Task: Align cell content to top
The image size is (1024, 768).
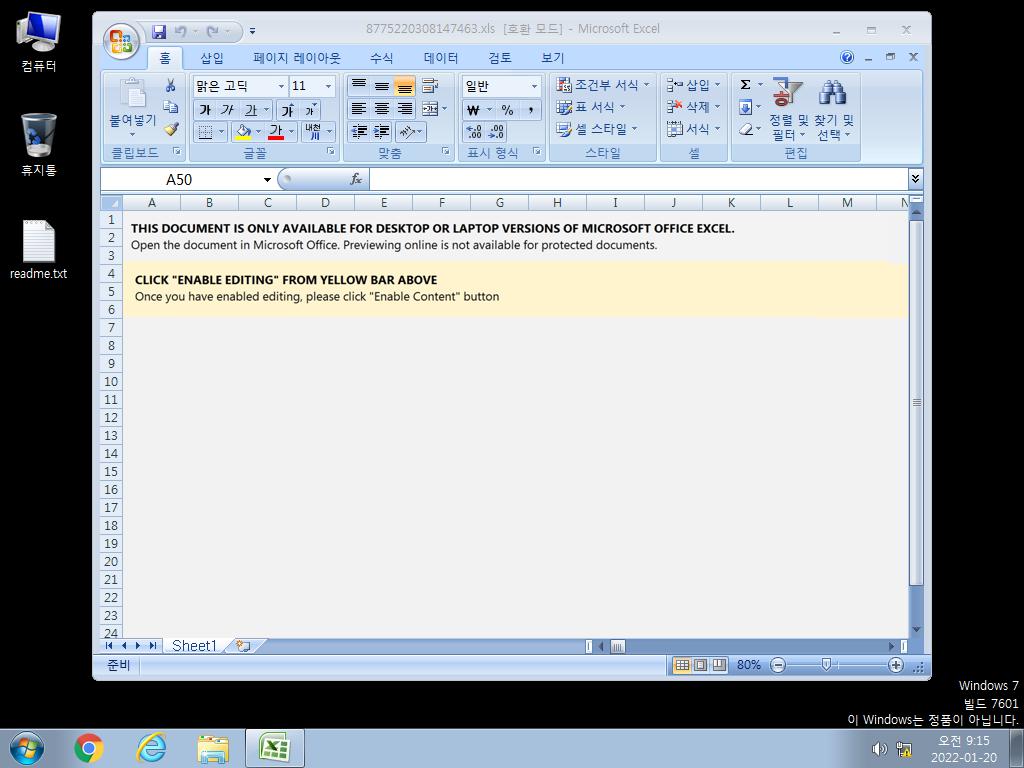Action: [359, 86]
